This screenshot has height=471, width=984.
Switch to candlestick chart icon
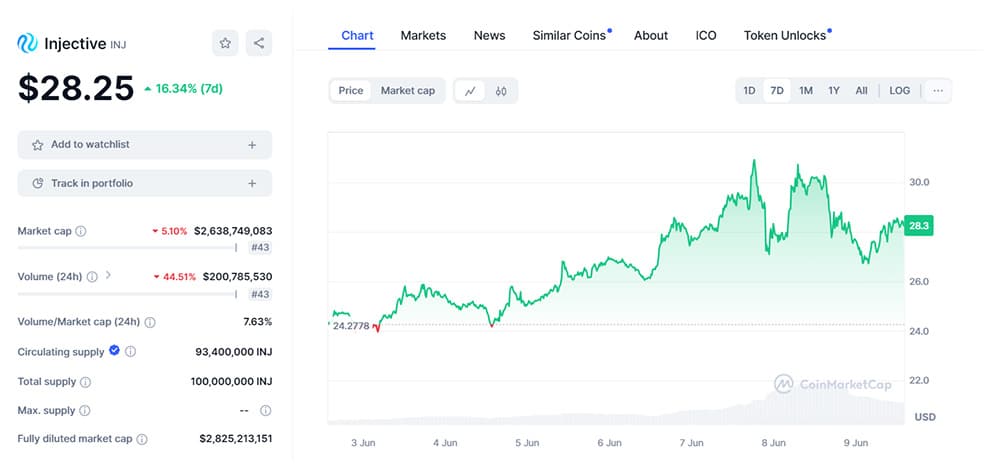(500, 91)
